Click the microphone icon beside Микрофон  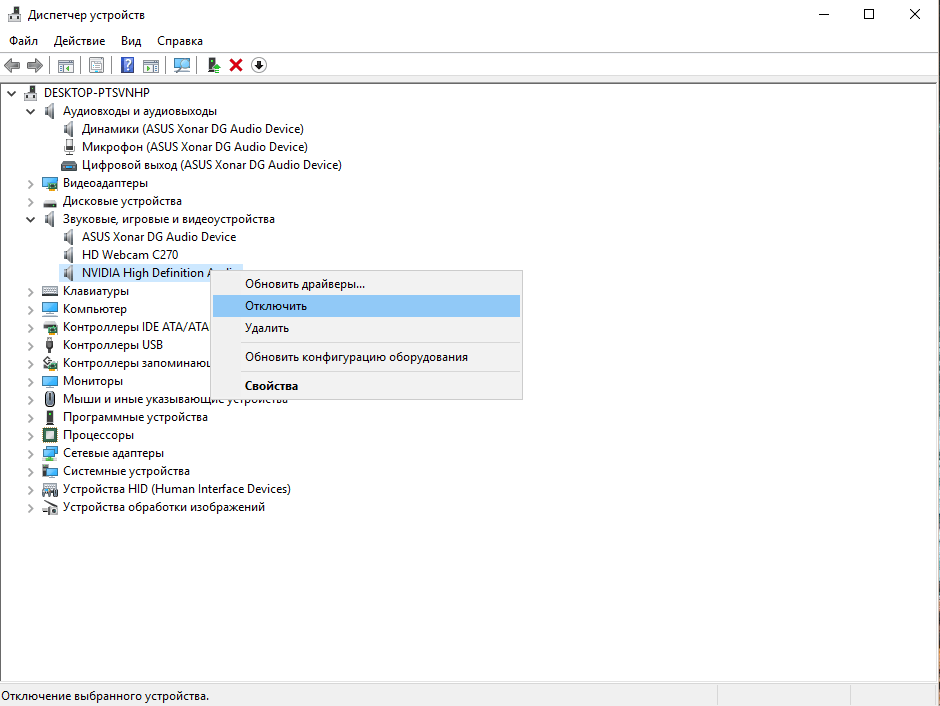tap(70, 147)
